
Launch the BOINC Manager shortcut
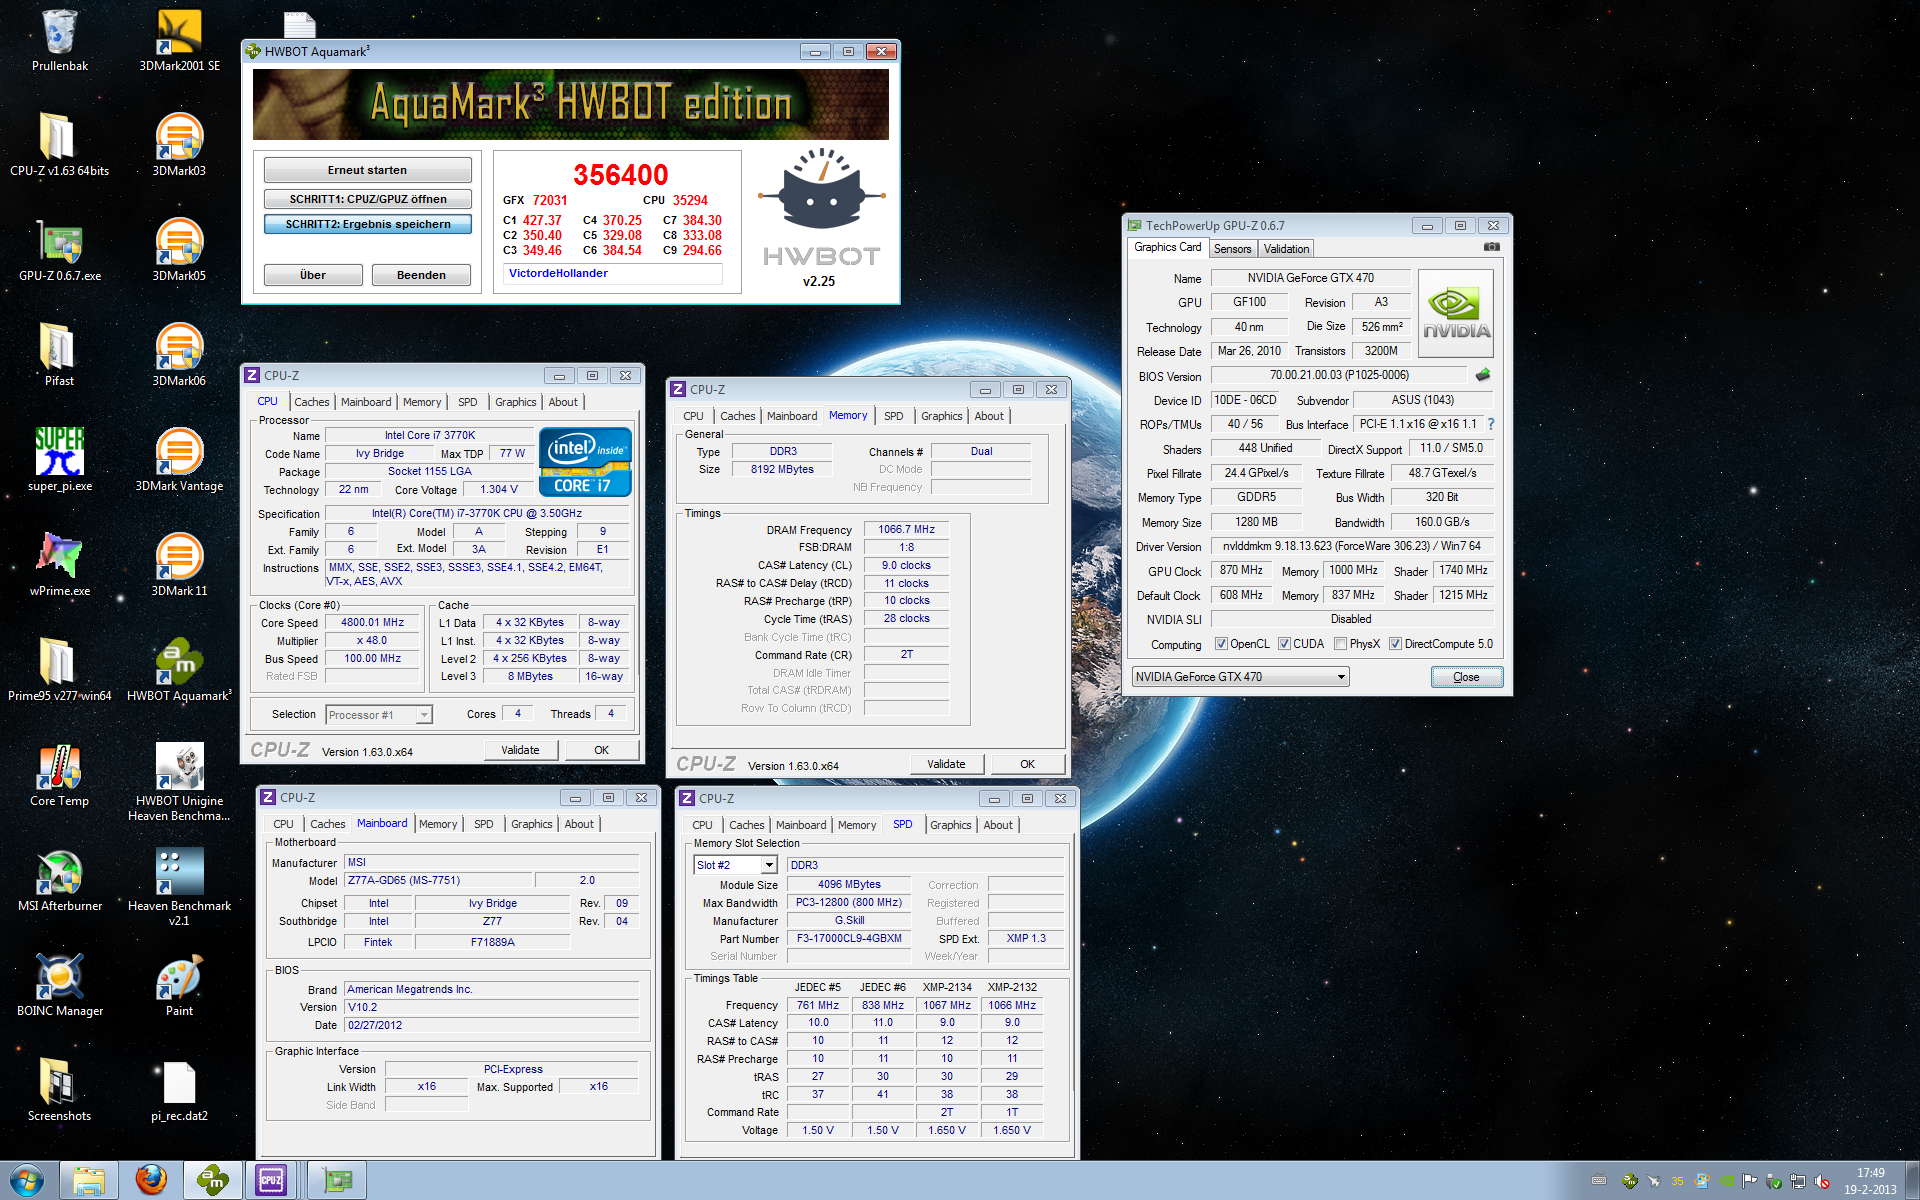pos(59,985)
